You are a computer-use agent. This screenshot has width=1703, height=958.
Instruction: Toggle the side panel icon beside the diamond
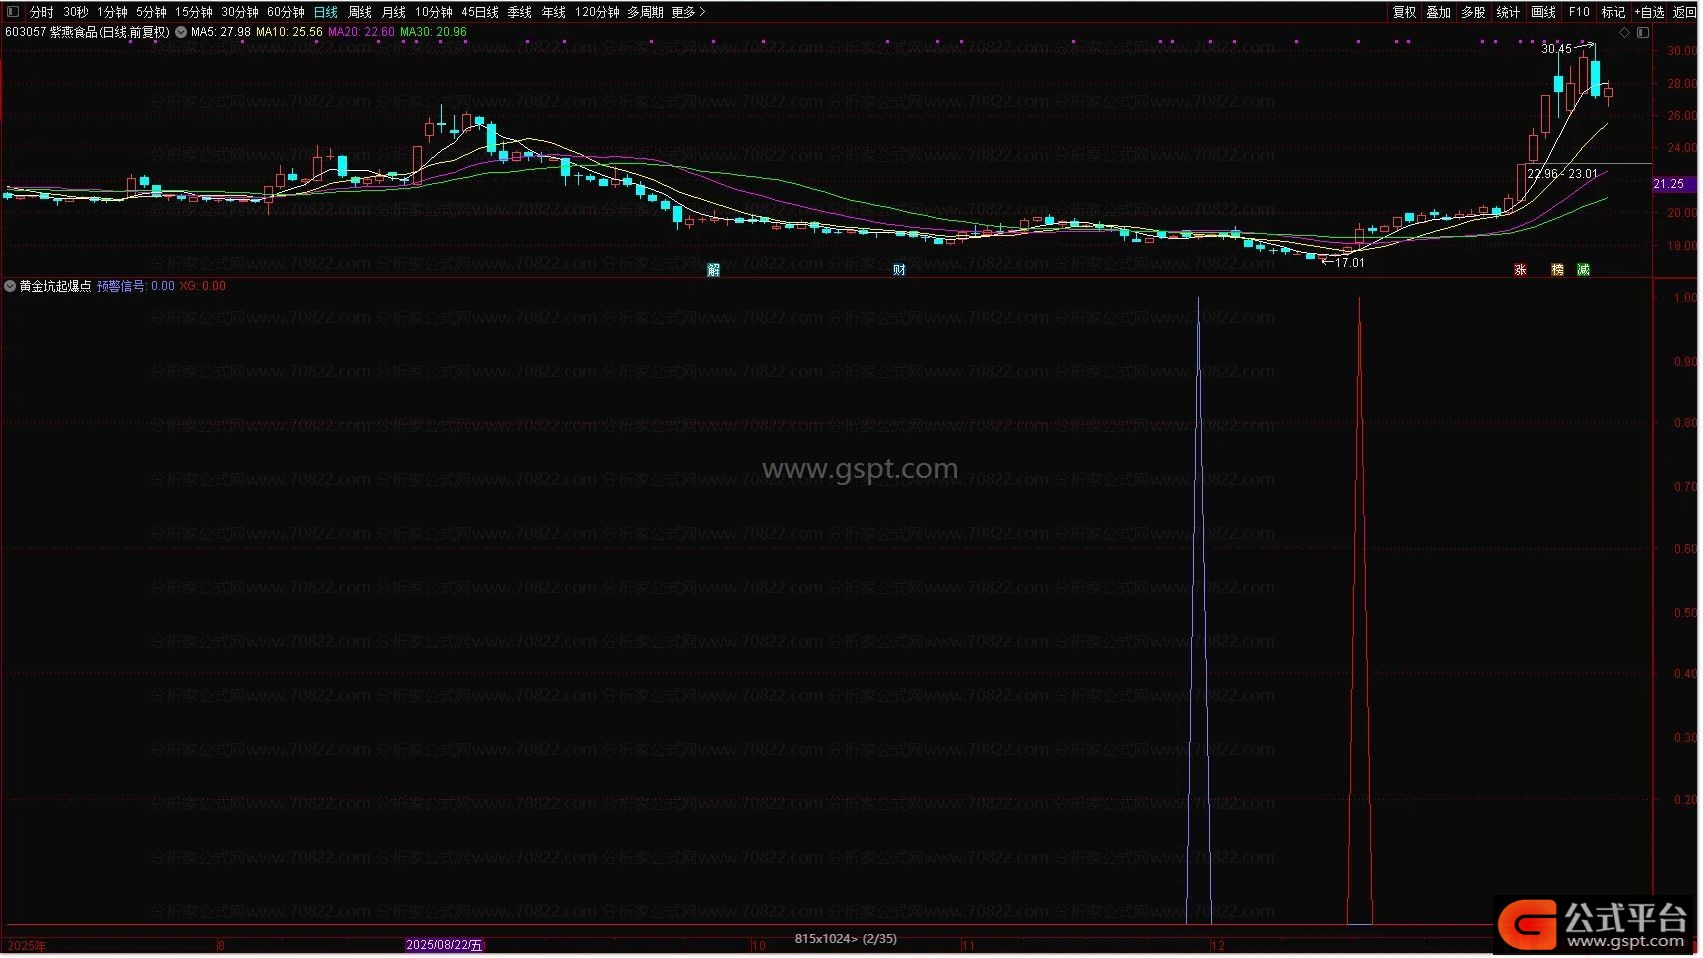pos(1643,33)
